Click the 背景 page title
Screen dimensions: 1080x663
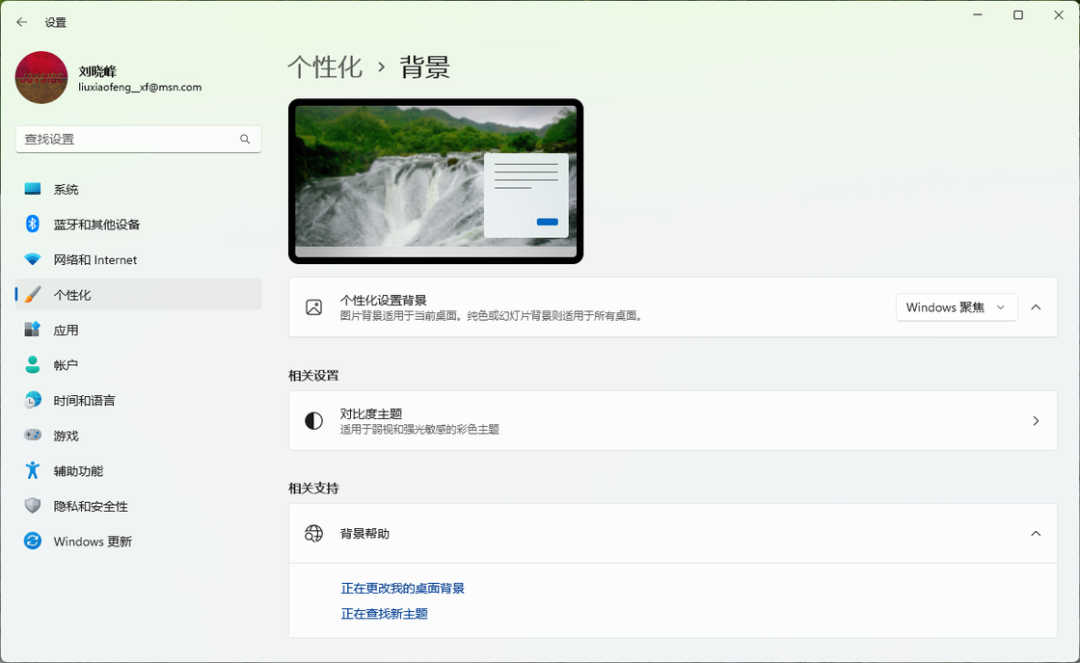424,67
